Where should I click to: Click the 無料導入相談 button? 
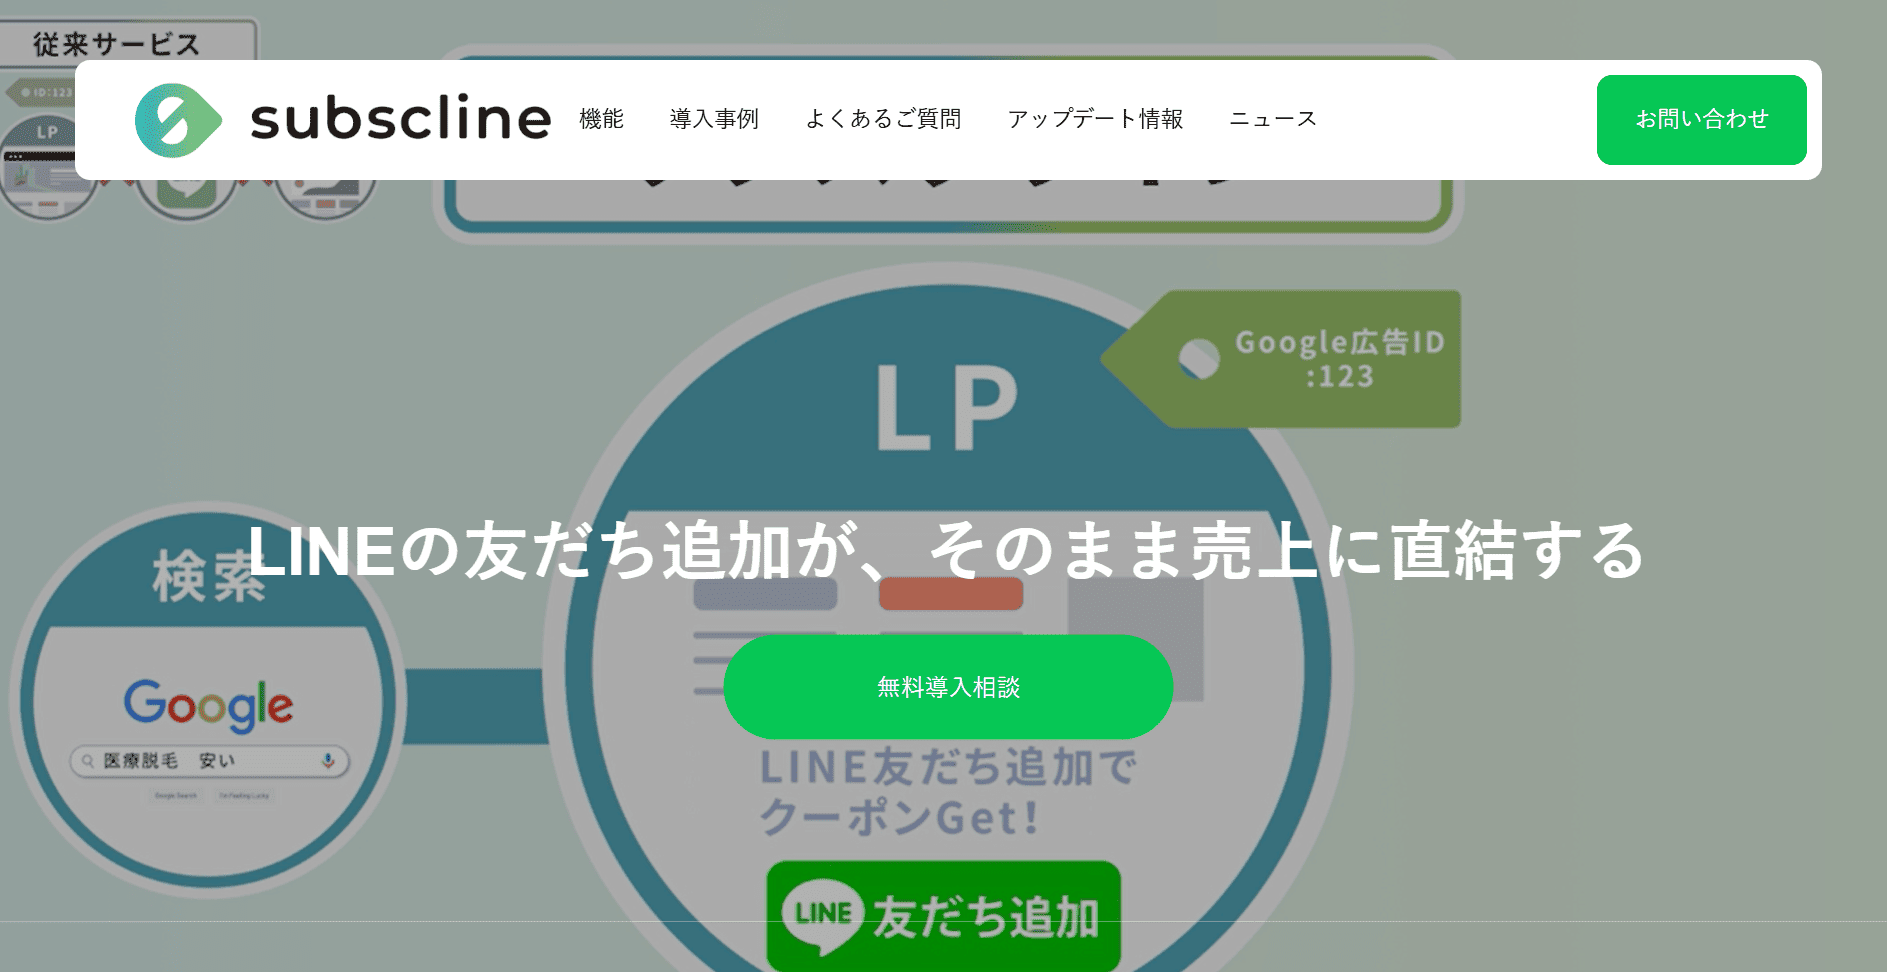click(948, 687)
